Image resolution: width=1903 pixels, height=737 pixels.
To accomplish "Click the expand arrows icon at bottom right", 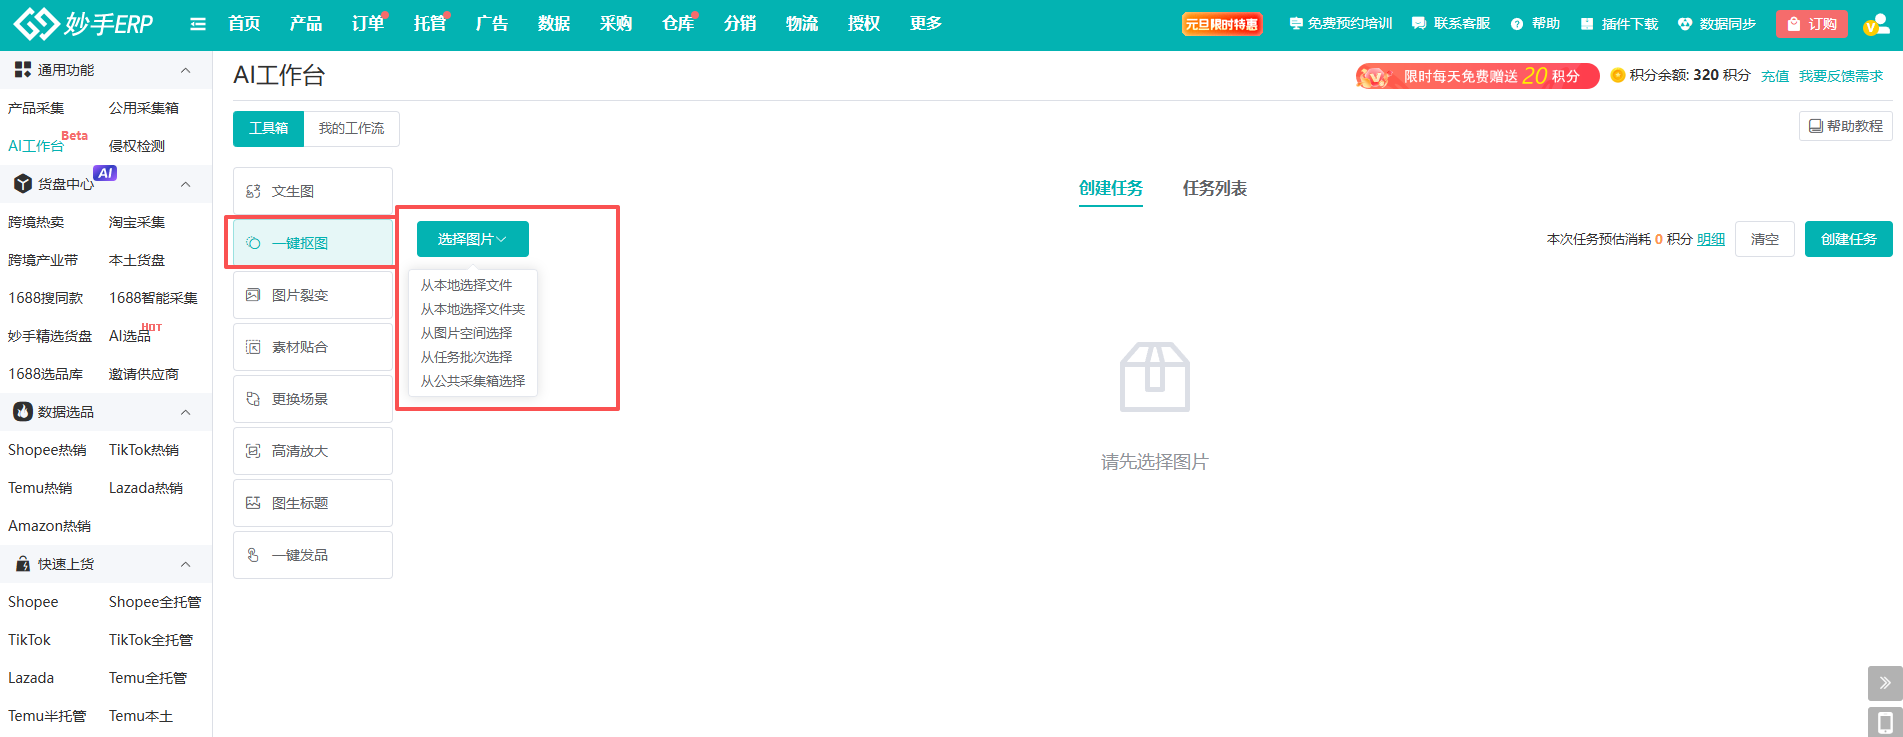I will 1885,683.
